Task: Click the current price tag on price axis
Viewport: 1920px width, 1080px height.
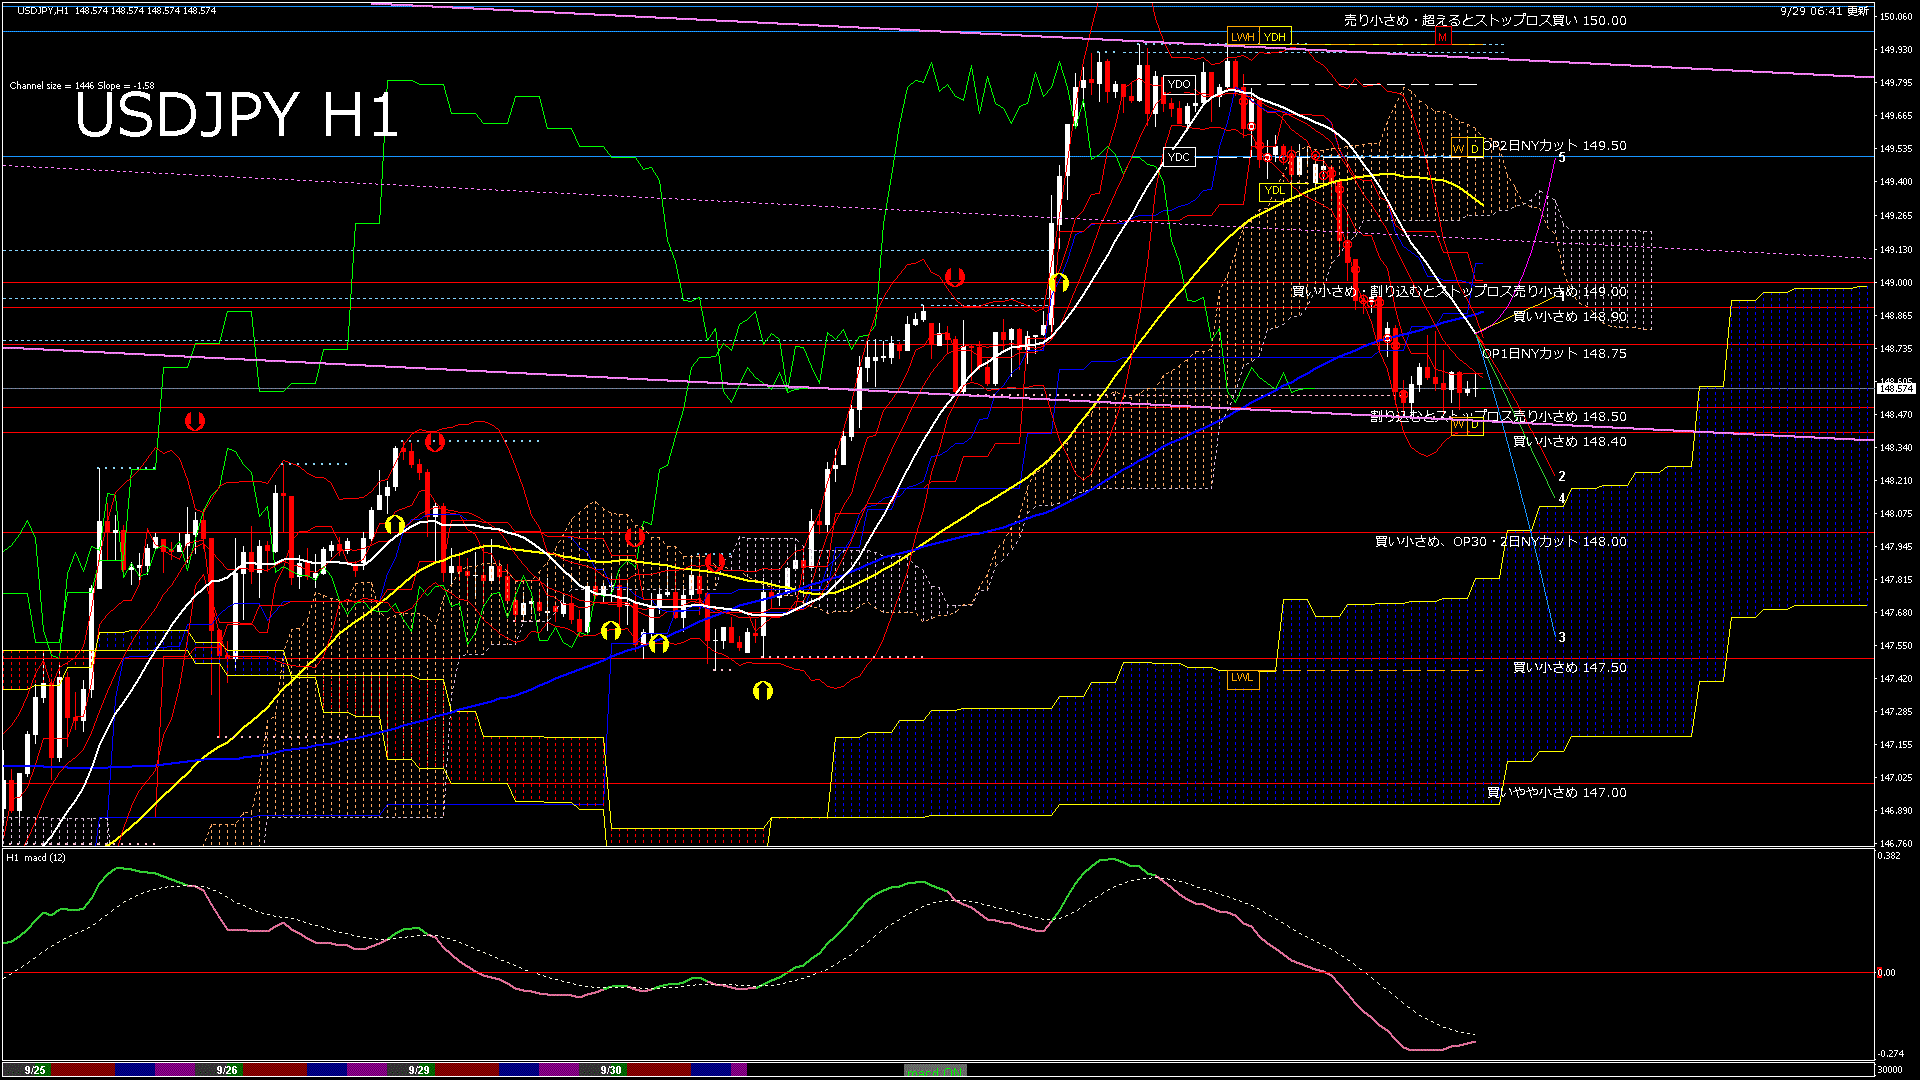Action: click(1895, 389)
